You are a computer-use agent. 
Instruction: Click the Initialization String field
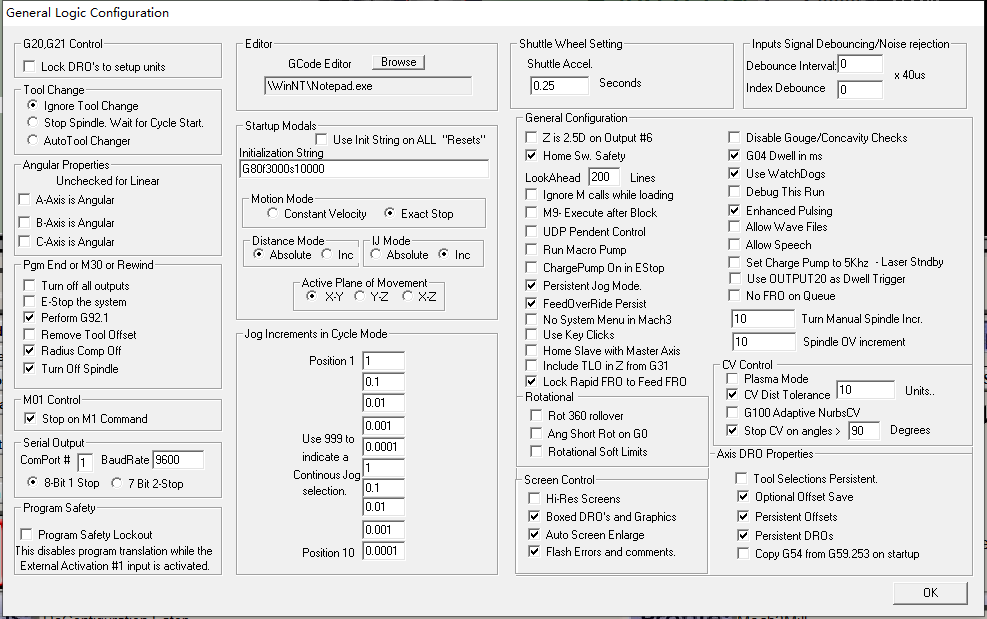364,169
